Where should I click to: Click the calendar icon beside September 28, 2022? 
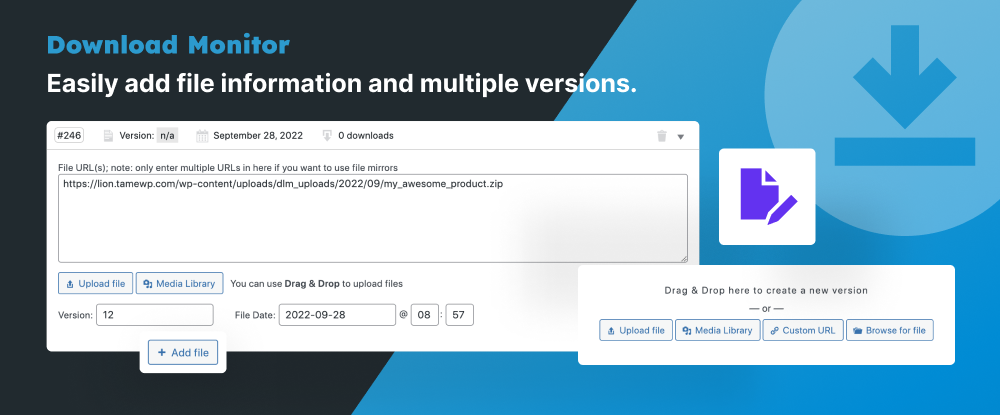[202, 136]
